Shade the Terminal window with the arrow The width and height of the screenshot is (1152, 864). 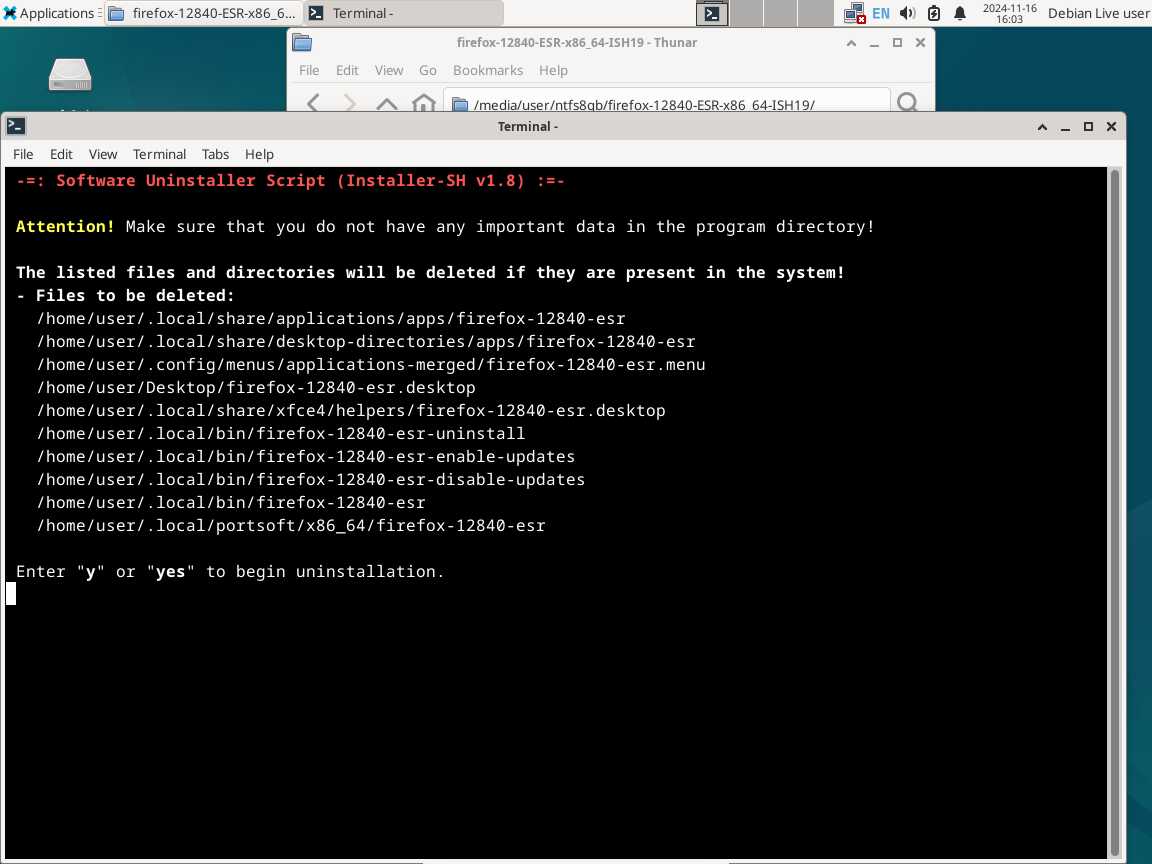[1042, 127]
